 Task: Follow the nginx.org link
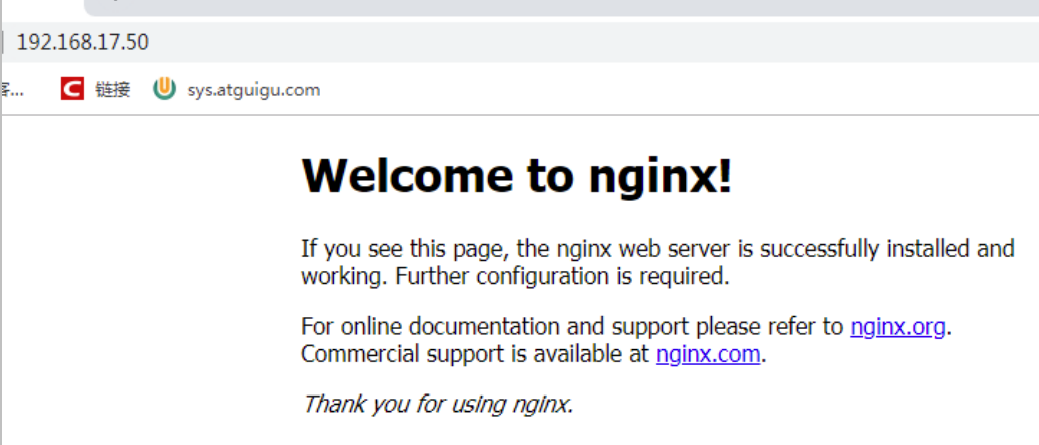(898, 326)
